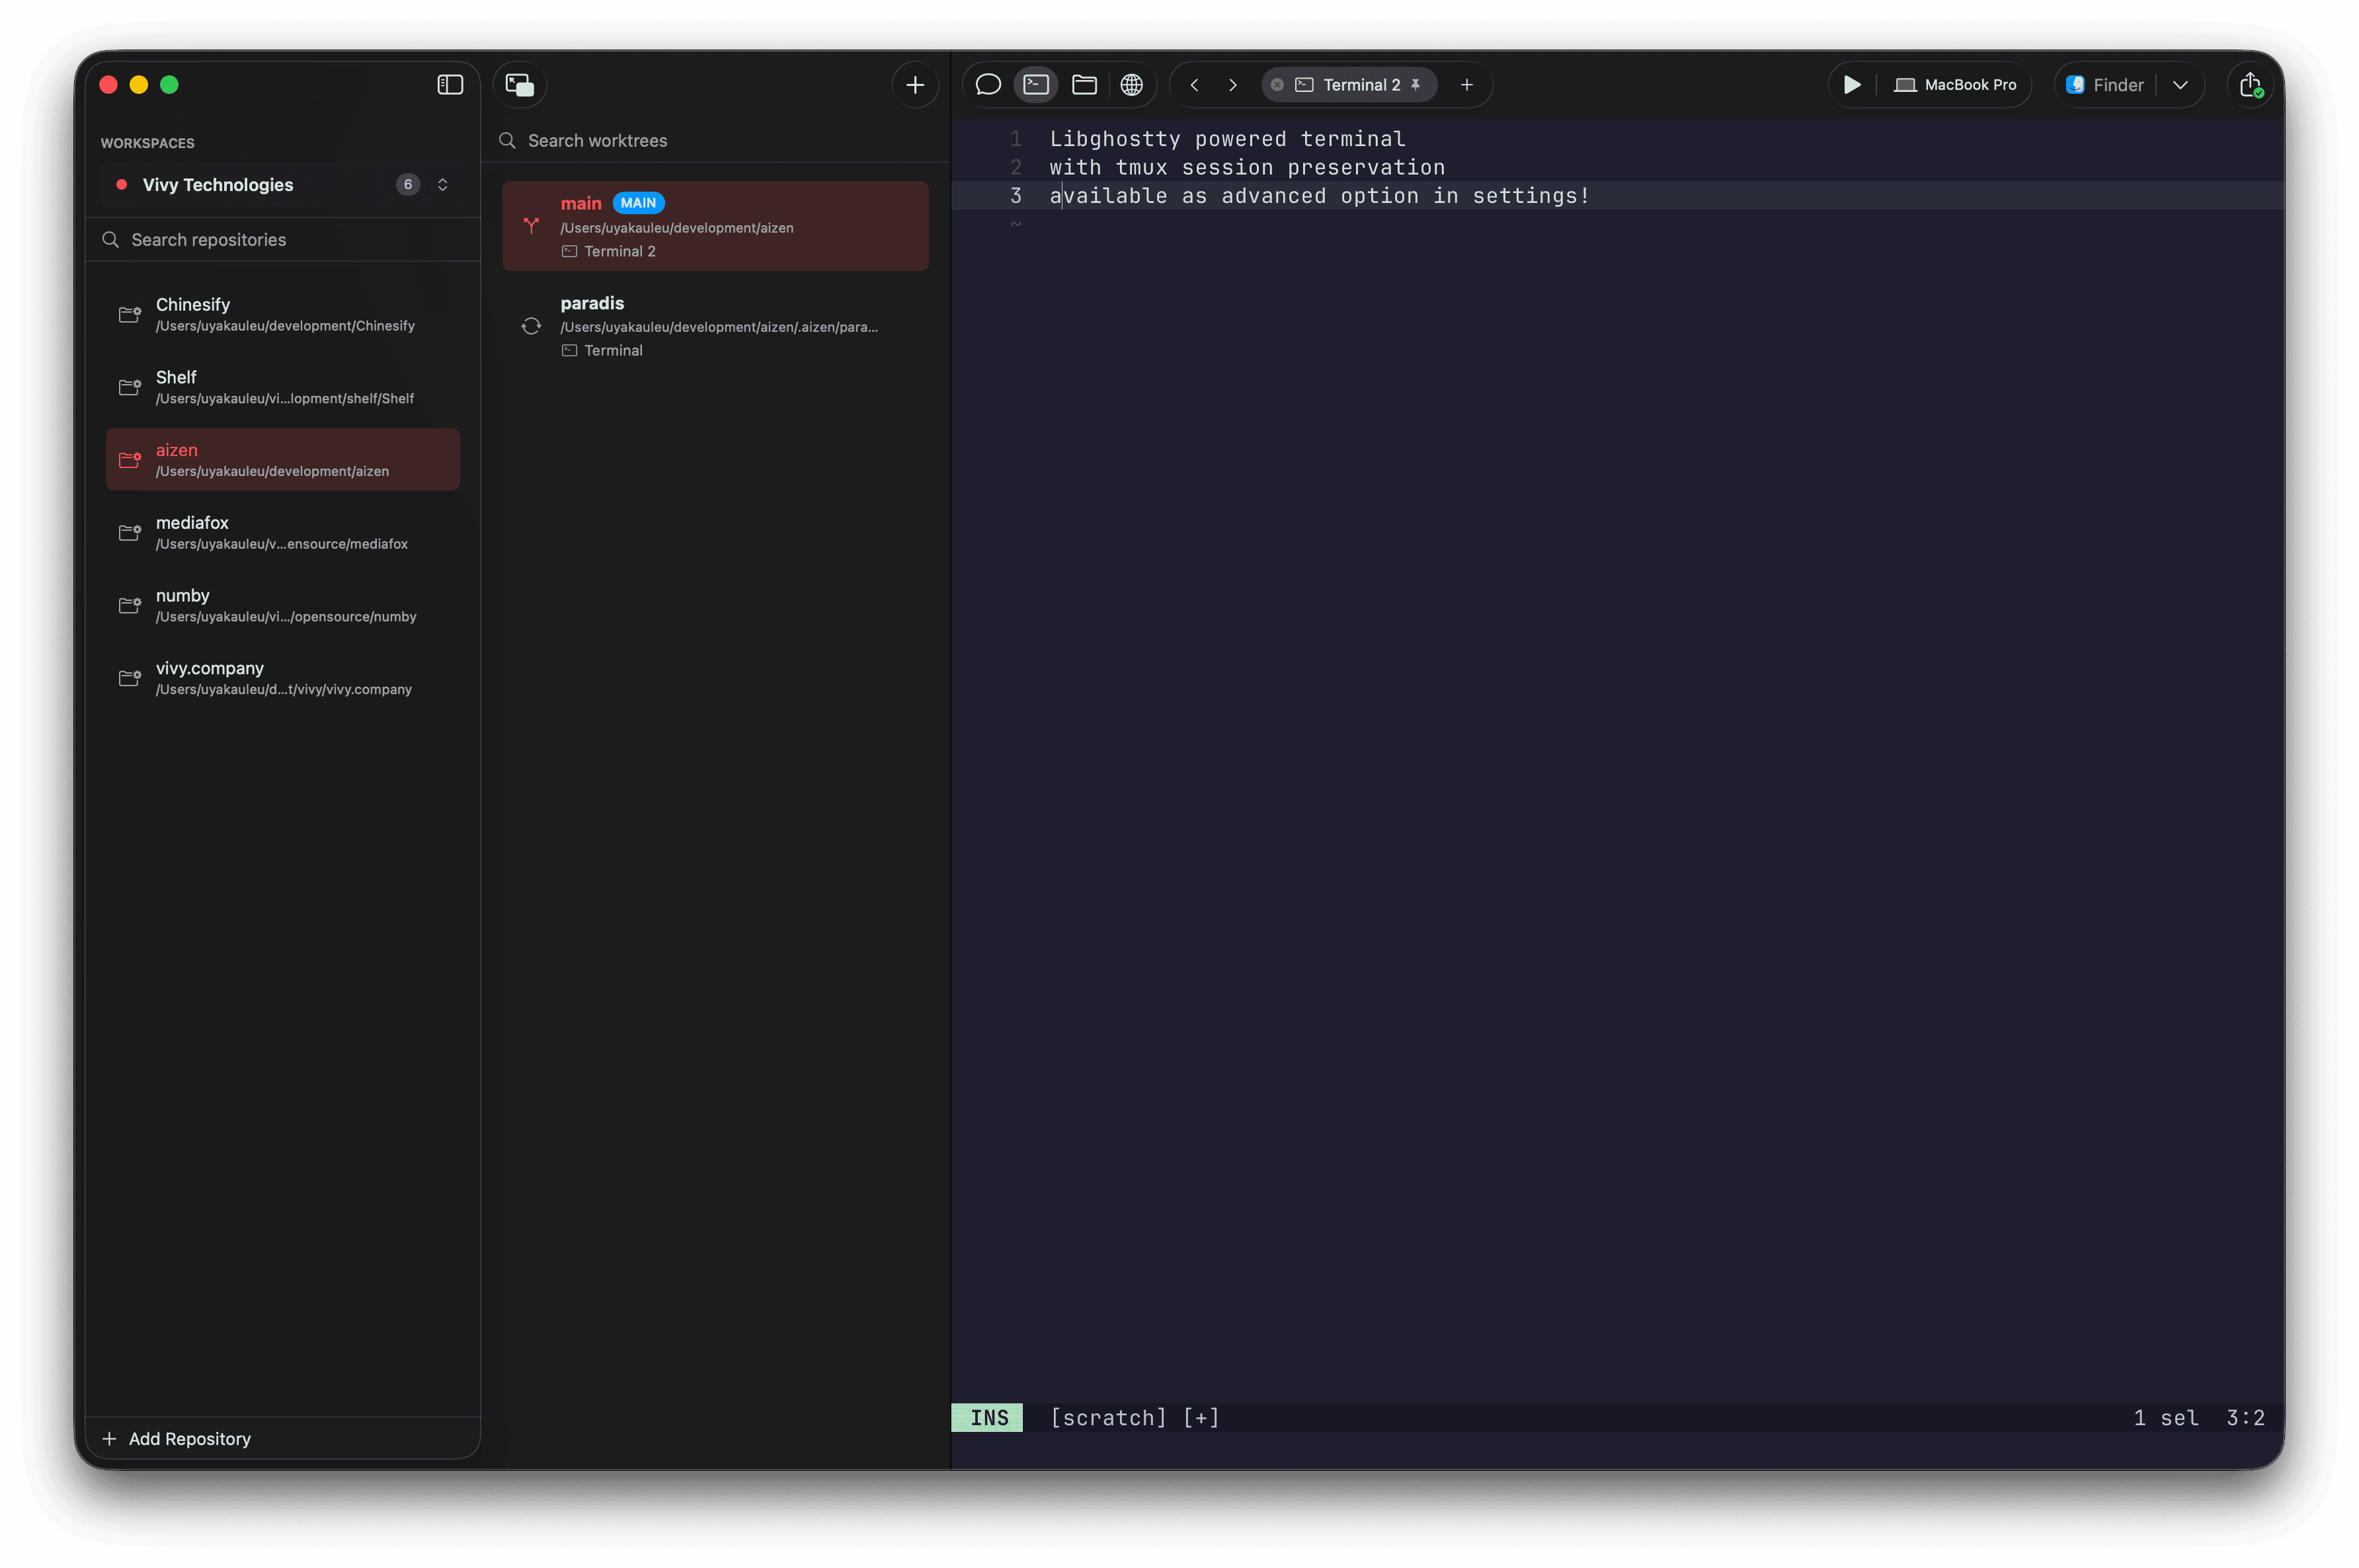Screen dimensions: 2359x1568
Task: Click Add Repository at bottom of sidebar
Action: pos(189,1438)
